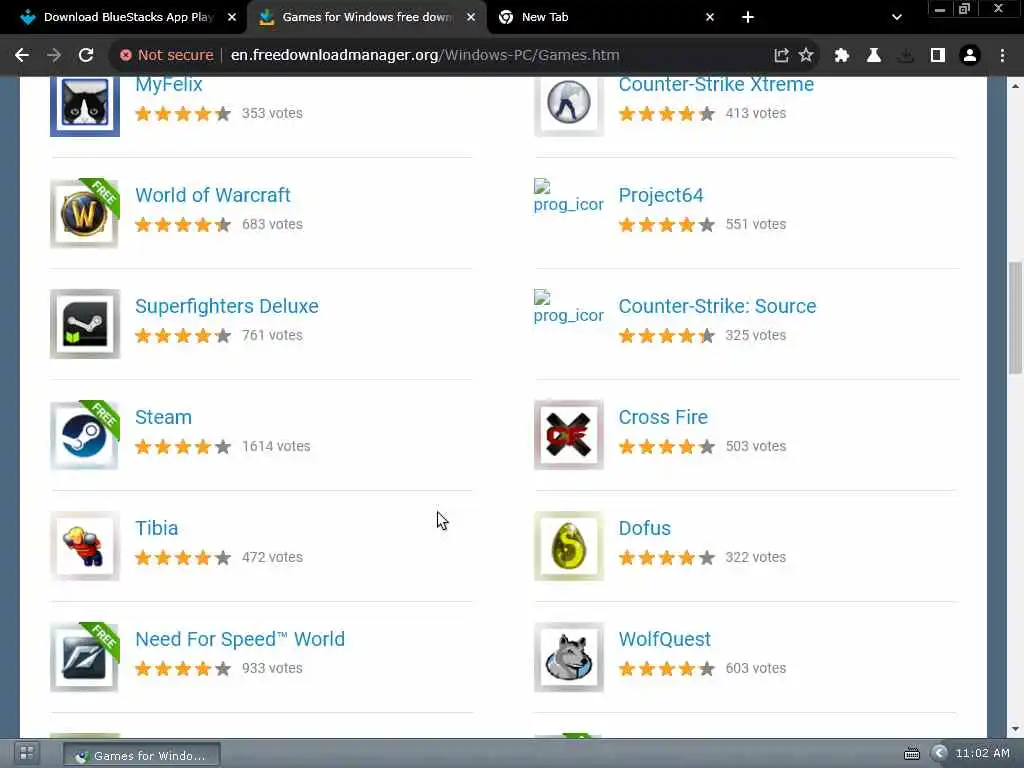Screen dimensions: 1024x768
Task: Toggle the browser side panel
Action: point(938,56)
